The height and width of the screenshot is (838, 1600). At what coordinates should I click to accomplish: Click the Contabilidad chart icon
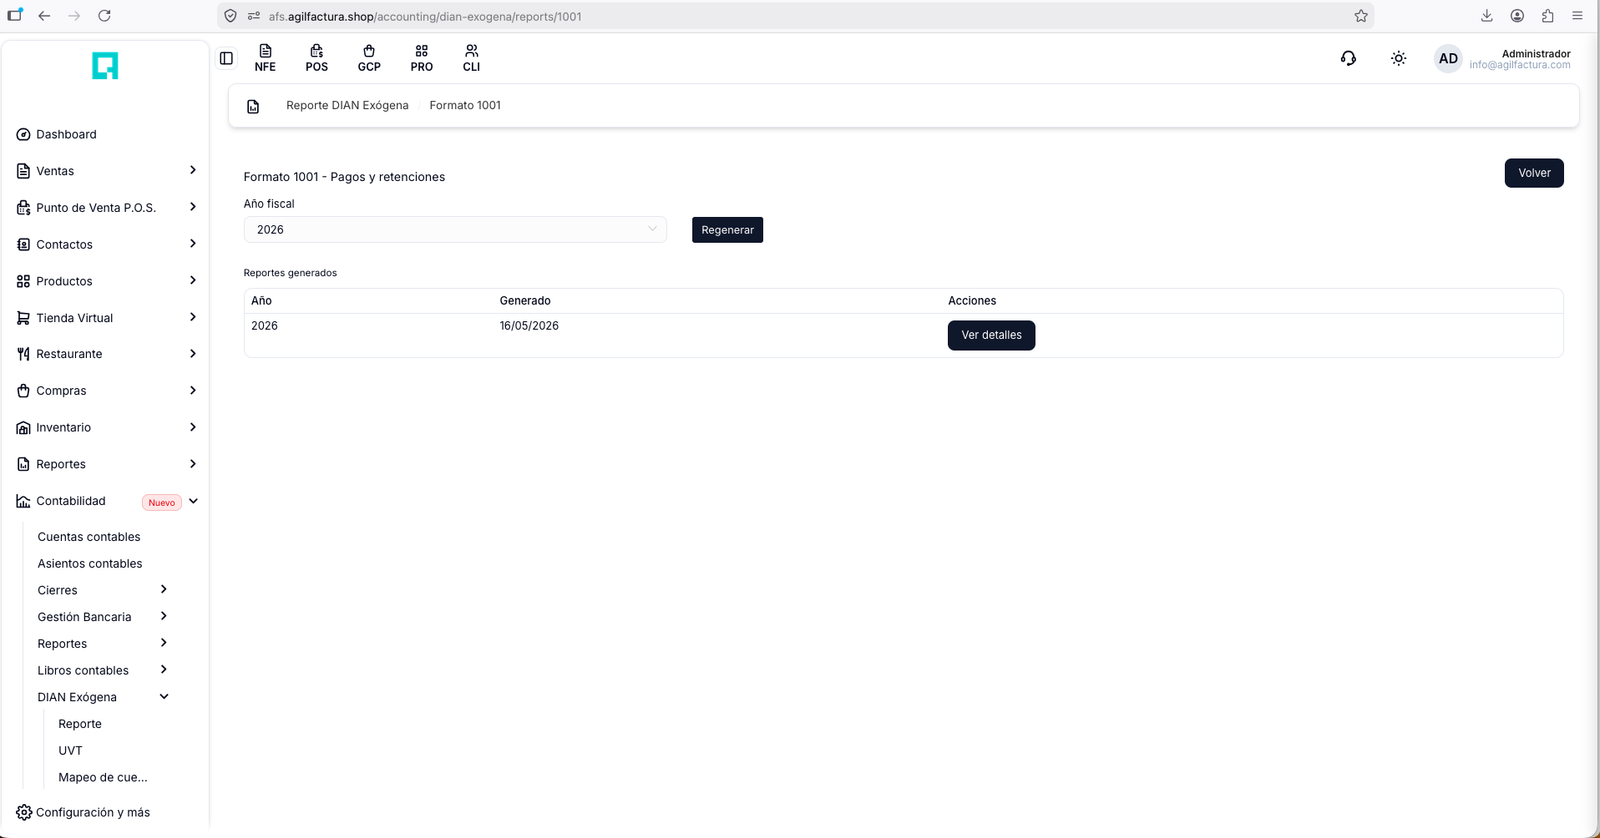tap(23, 501)
